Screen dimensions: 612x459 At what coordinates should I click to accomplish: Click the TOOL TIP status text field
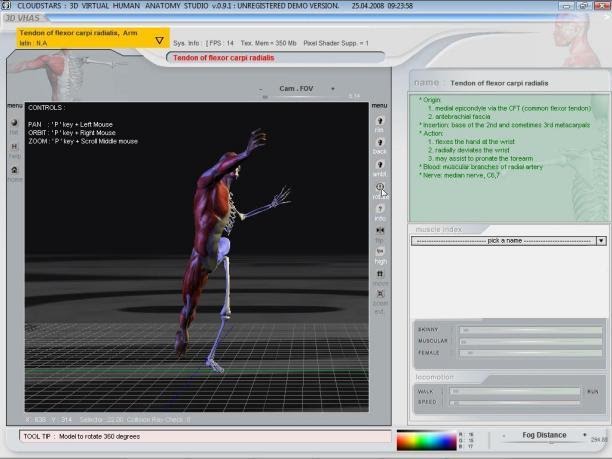point(205,436)
